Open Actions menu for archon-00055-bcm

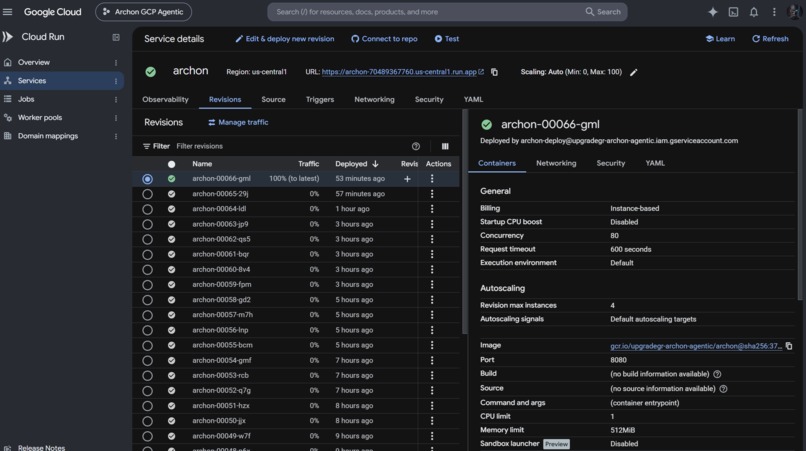click(432, 345)
